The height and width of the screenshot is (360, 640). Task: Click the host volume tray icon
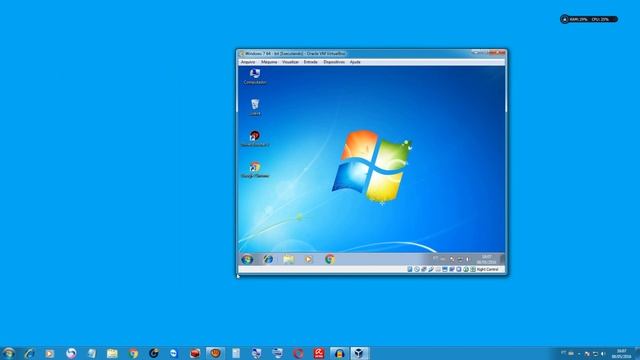603,353
